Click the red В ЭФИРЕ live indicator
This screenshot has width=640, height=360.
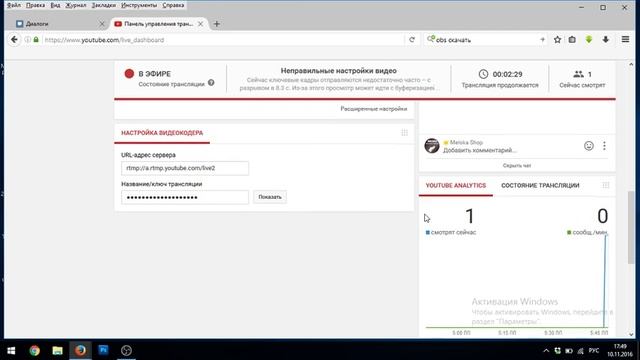129,73
